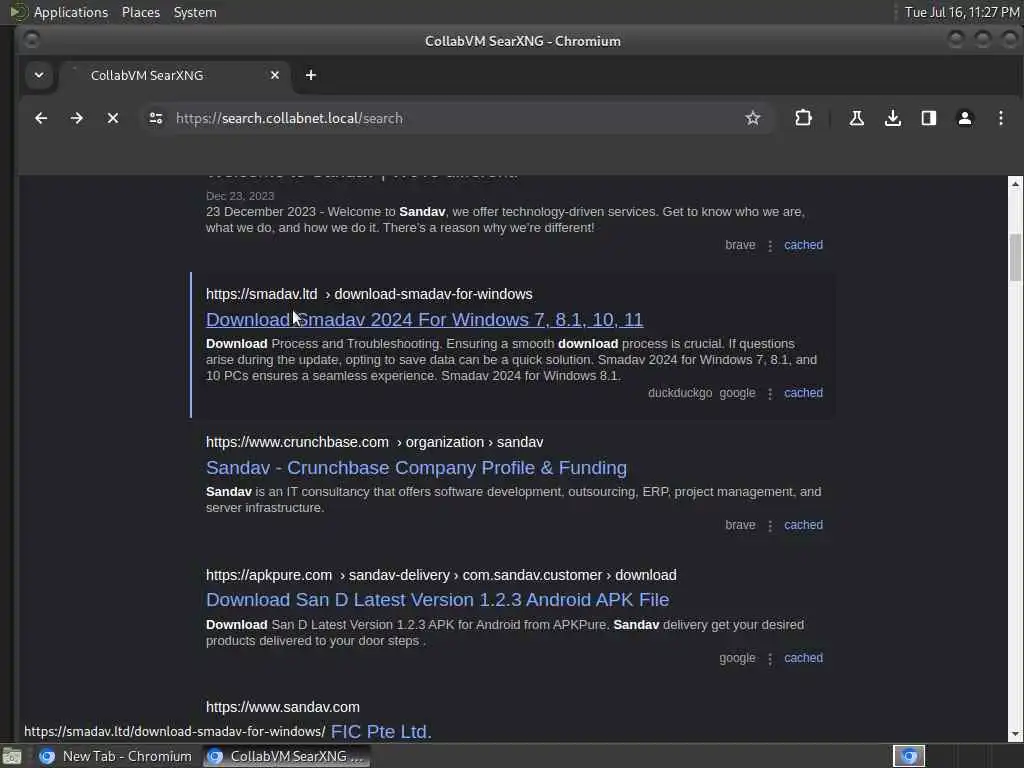Open Chrome Labs flask icon
This screenshot has width=1024, height=768.
[x=856, y=118]
